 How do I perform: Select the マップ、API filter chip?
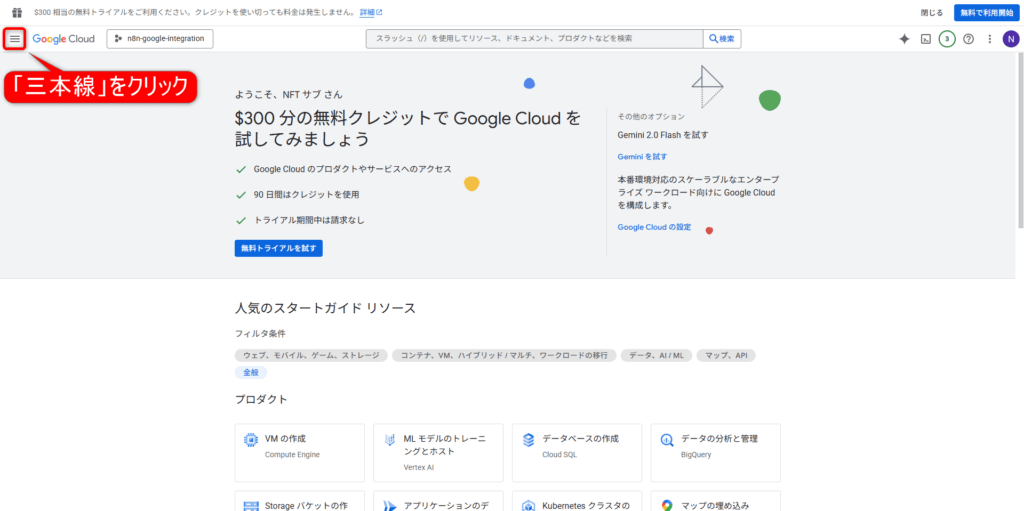(x=727, y=355)
